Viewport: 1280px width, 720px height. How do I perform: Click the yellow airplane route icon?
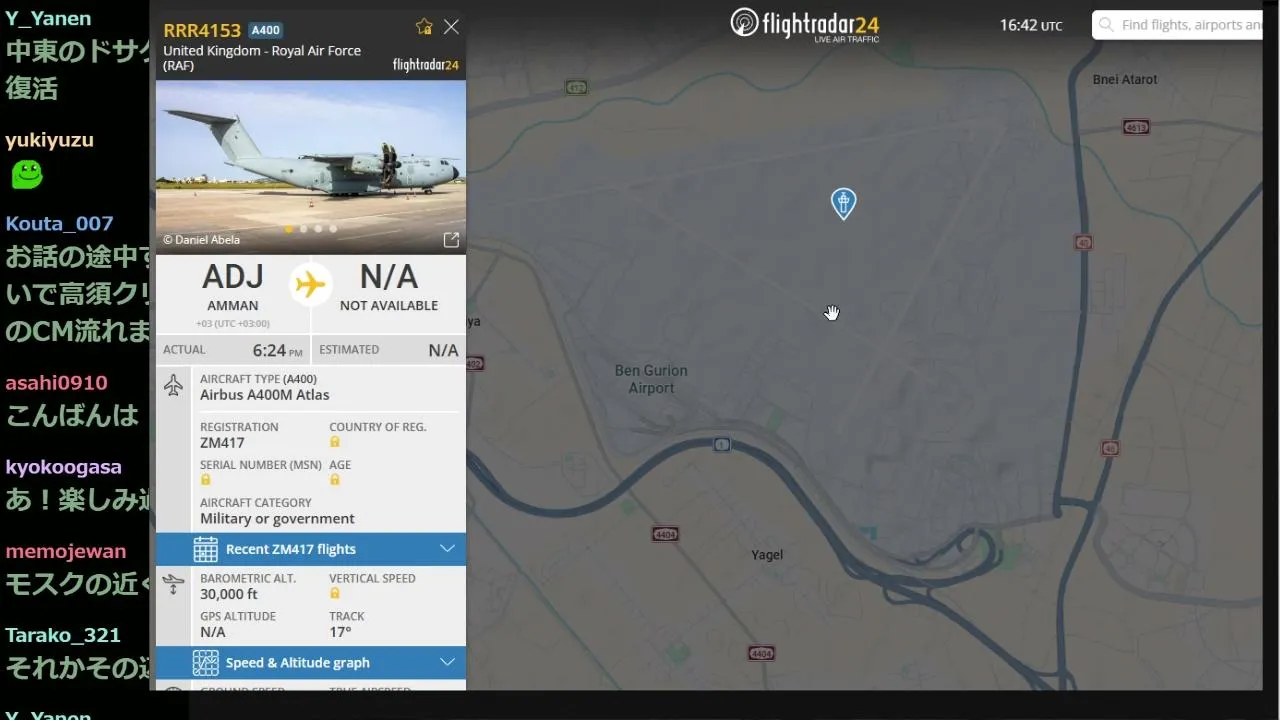point(310,285)
